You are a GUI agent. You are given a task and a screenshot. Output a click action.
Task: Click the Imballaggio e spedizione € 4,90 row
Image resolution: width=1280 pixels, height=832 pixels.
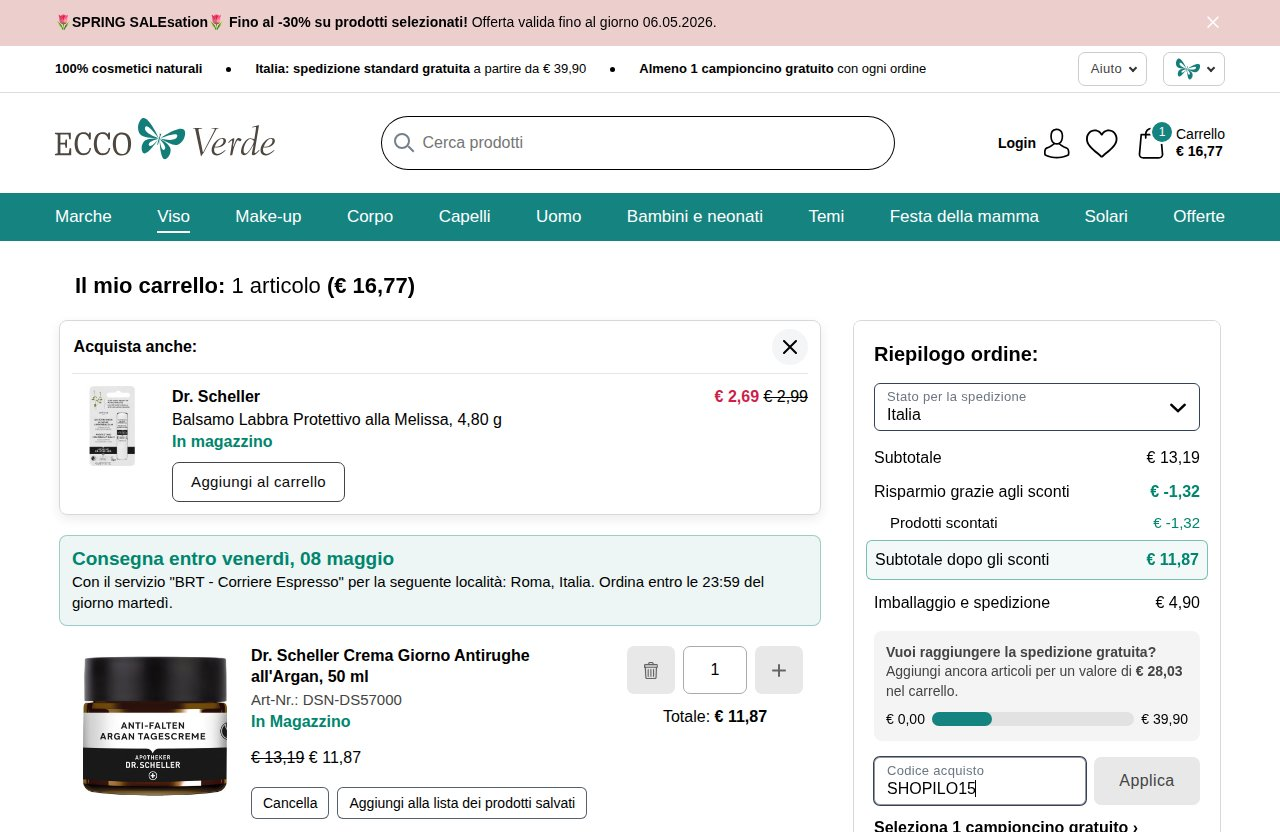click(x=1037, y=603)
